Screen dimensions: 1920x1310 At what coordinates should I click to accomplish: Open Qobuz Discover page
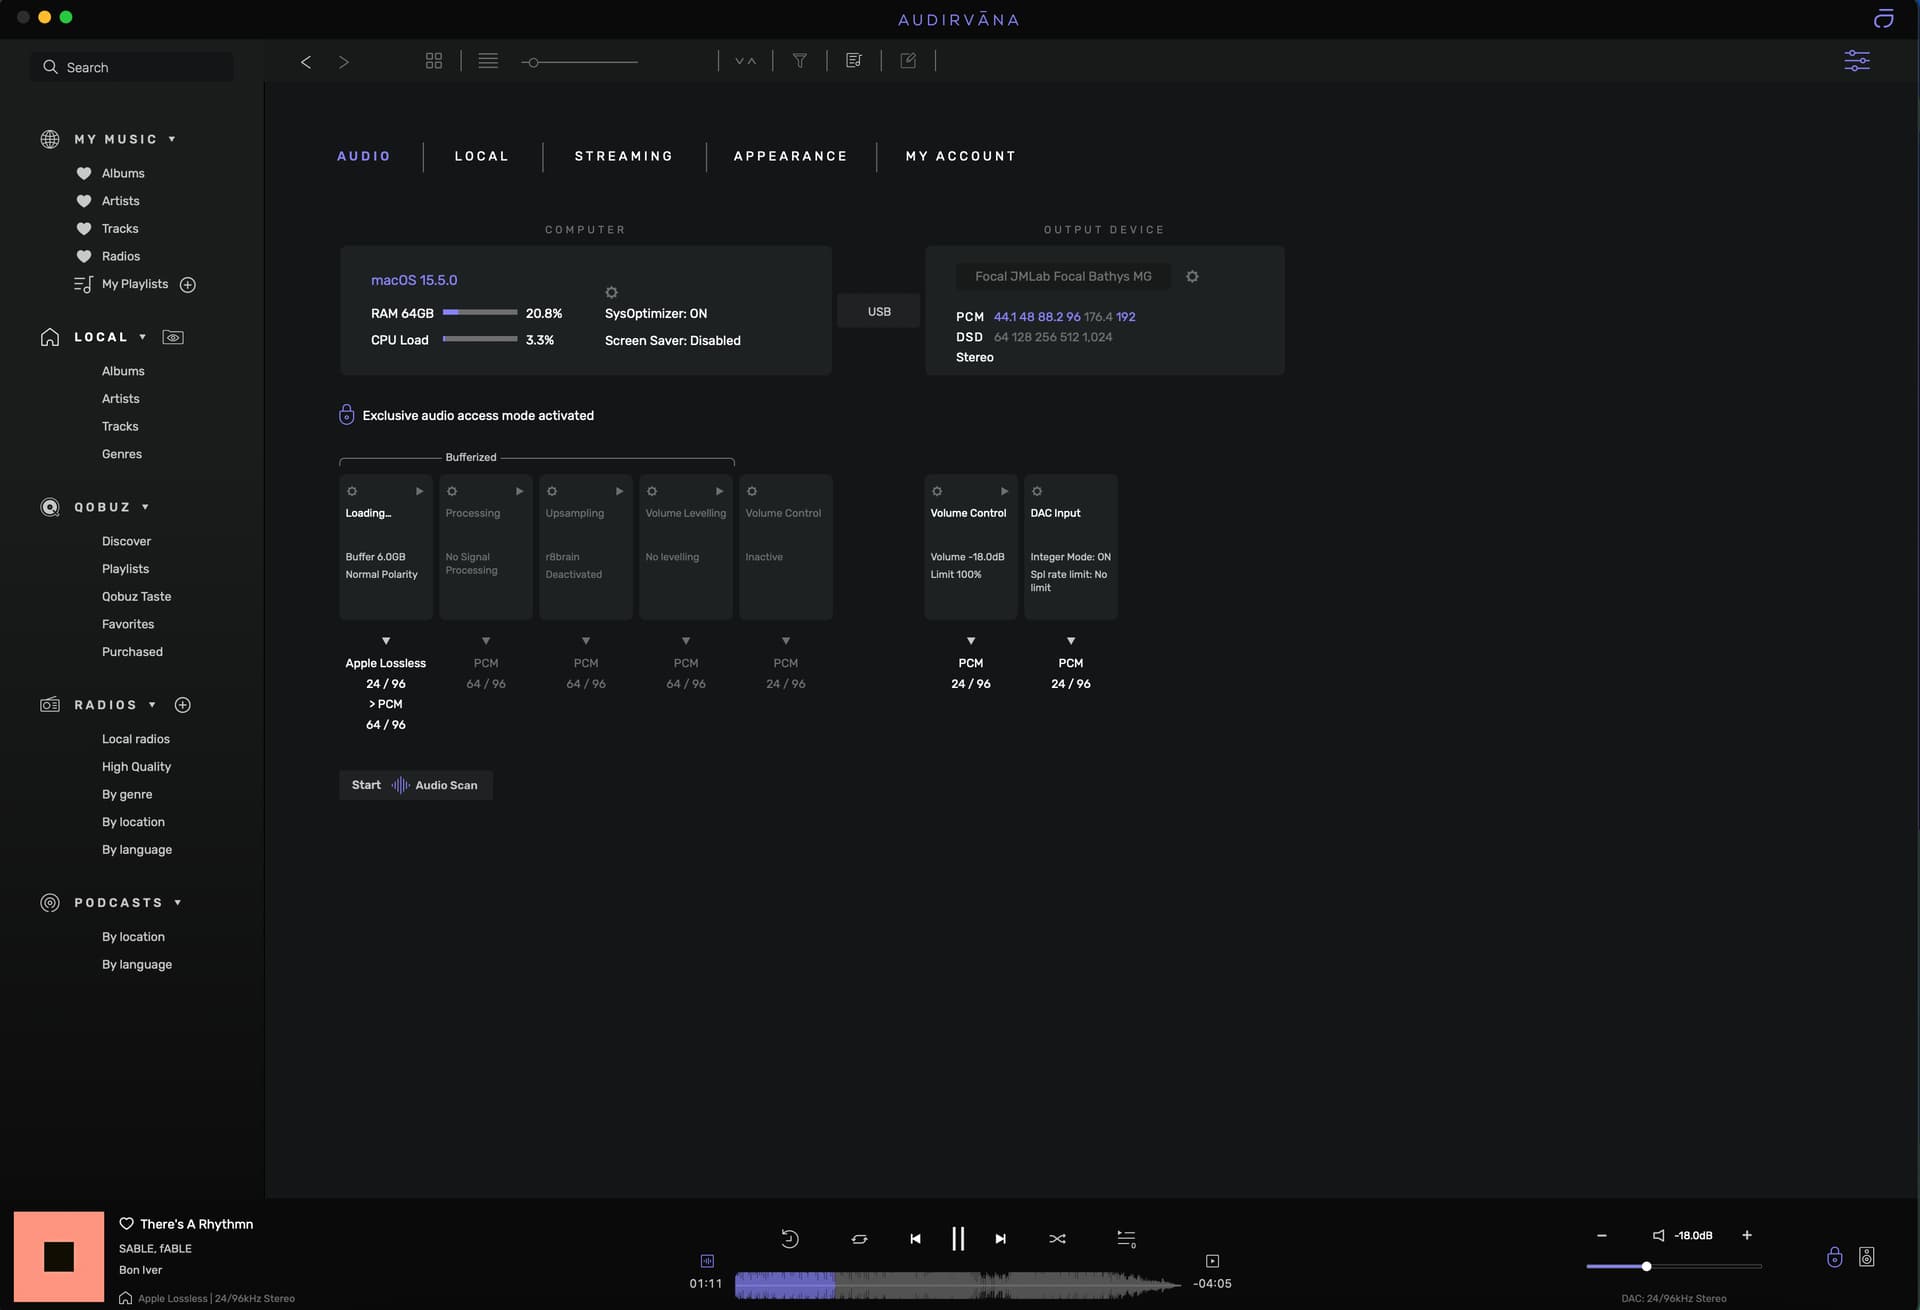tap(126, 542)
